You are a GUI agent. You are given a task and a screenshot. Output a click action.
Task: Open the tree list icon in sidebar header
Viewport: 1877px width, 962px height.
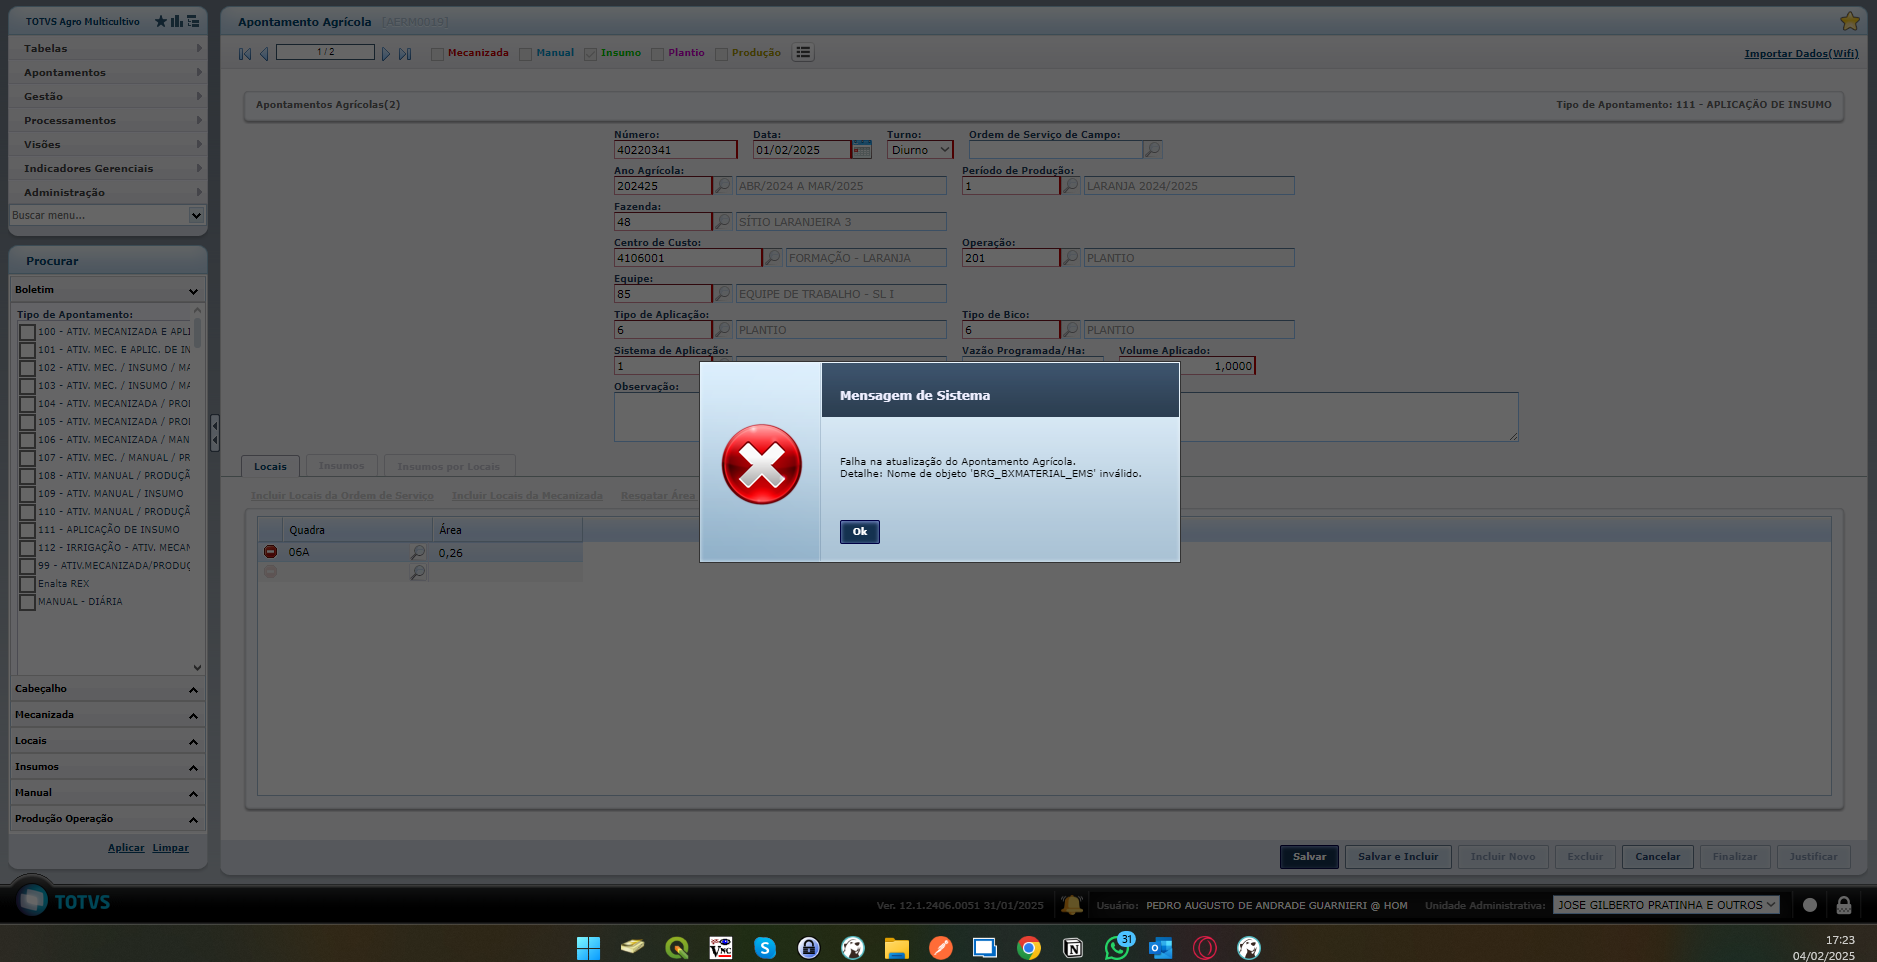[x=193, y=21]
